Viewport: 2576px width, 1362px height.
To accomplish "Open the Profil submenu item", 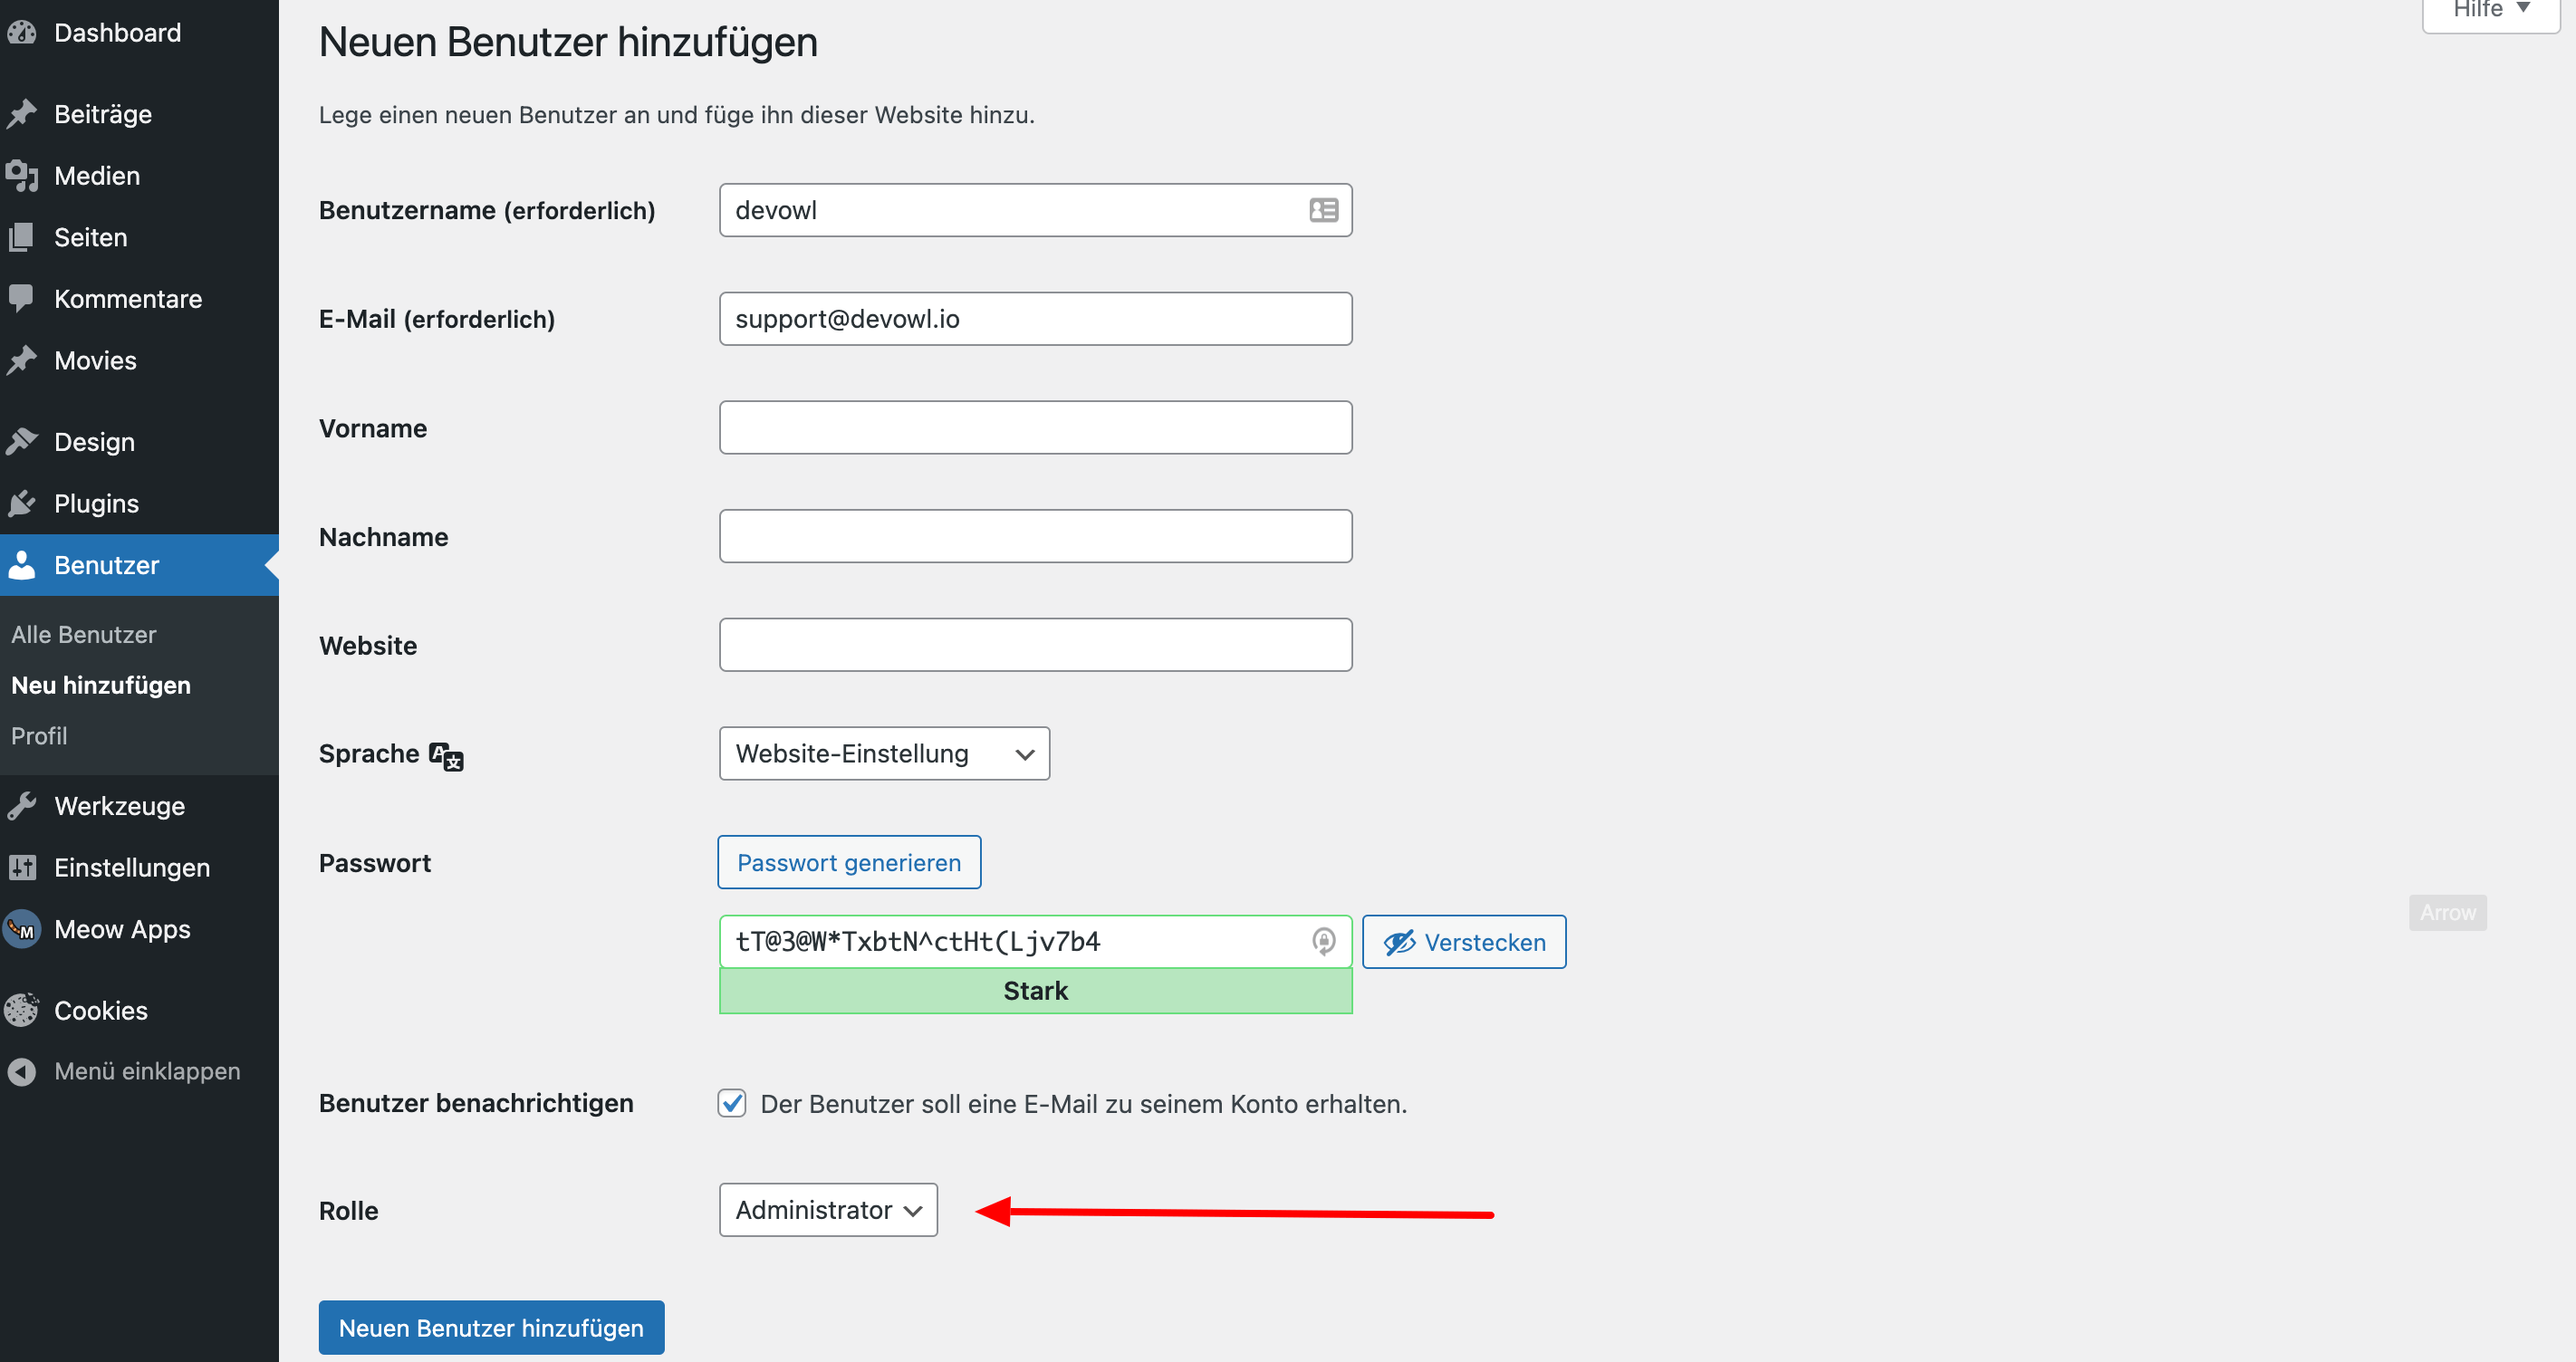I will point(40,735).
